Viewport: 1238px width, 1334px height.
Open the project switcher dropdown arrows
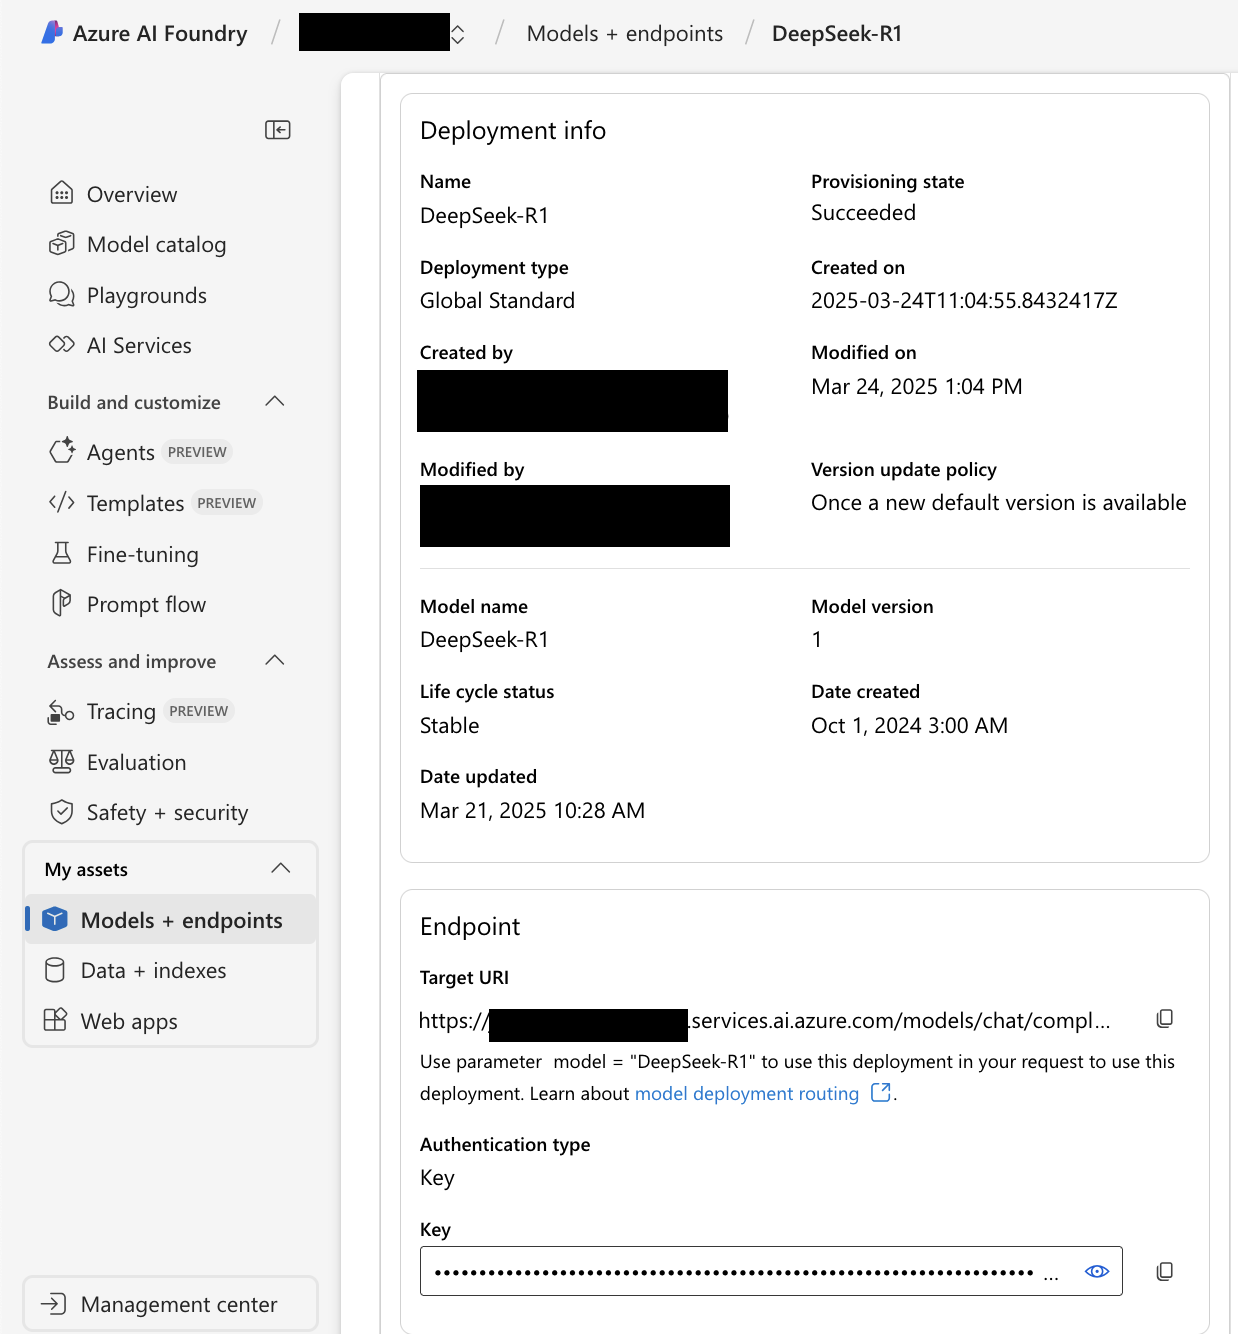coord(458,35)
